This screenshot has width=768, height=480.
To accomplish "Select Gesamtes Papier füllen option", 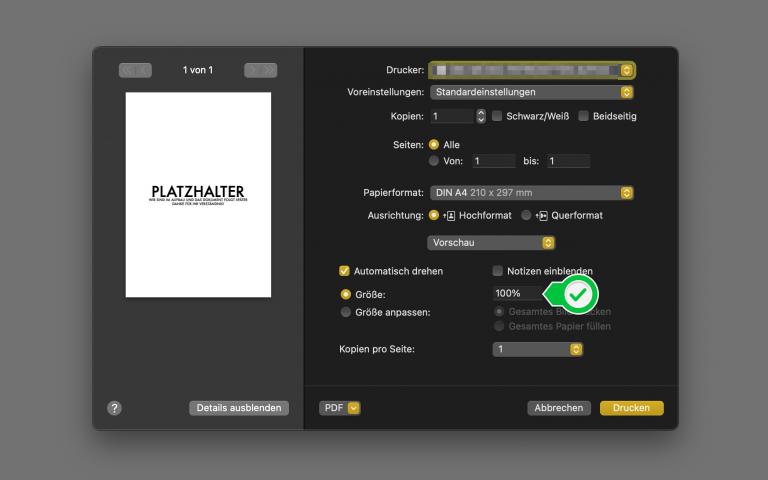I will click(499, 326).
